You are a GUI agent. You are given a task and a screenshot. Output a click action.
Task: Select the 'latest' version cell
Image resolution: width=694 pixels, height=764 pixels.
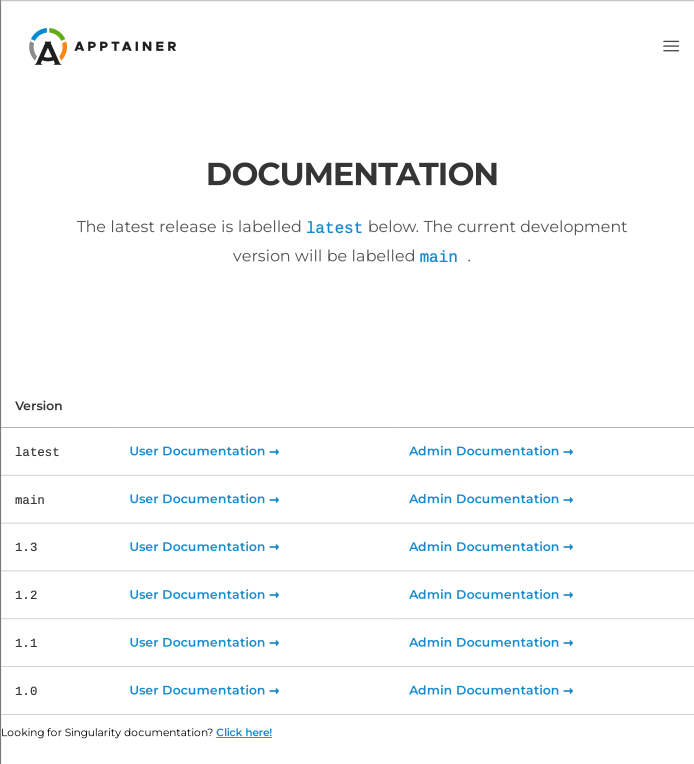37,452
